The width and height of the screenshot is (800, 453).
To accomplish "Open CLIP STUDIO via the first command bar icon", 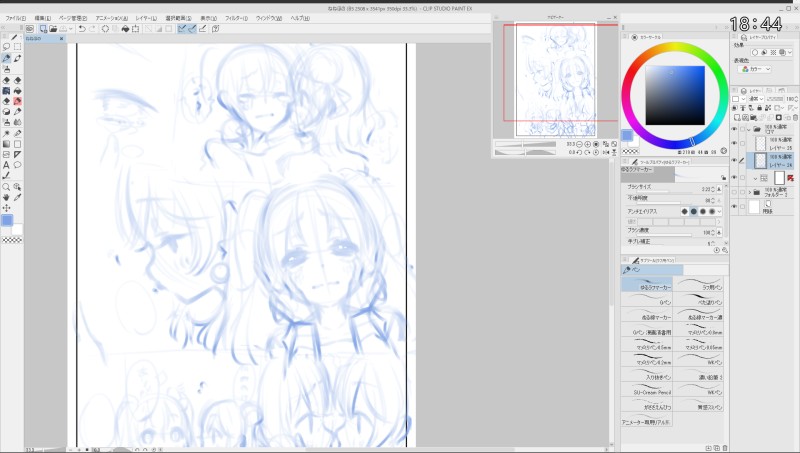I will (x=30, y=29).
